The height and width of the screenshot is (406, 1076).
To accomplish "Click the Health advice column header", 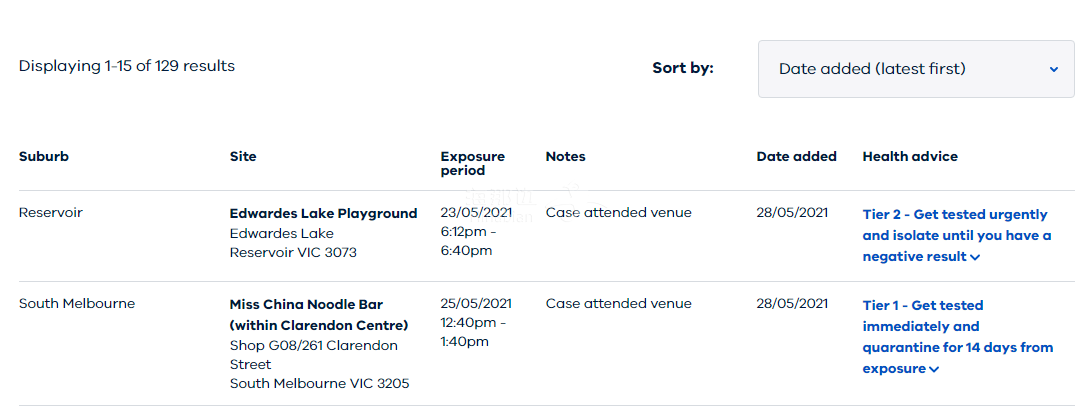I will pos(910,156).
